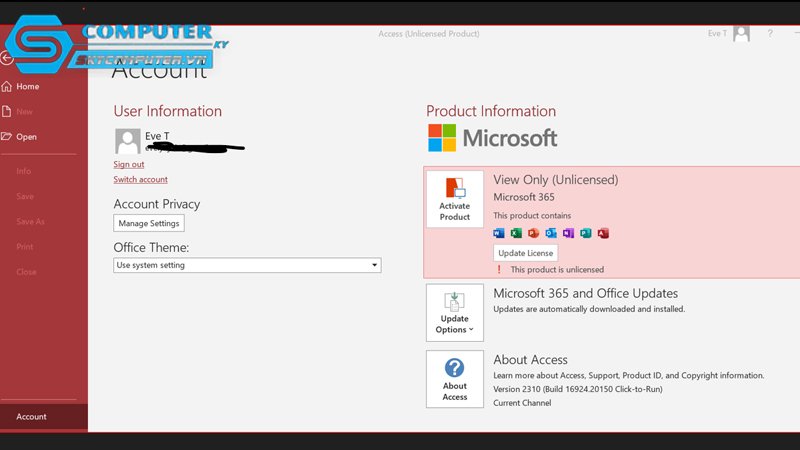800x450 pixels.
Task: Click the 'Current Channel' text
Action: [x=522, y=403]
